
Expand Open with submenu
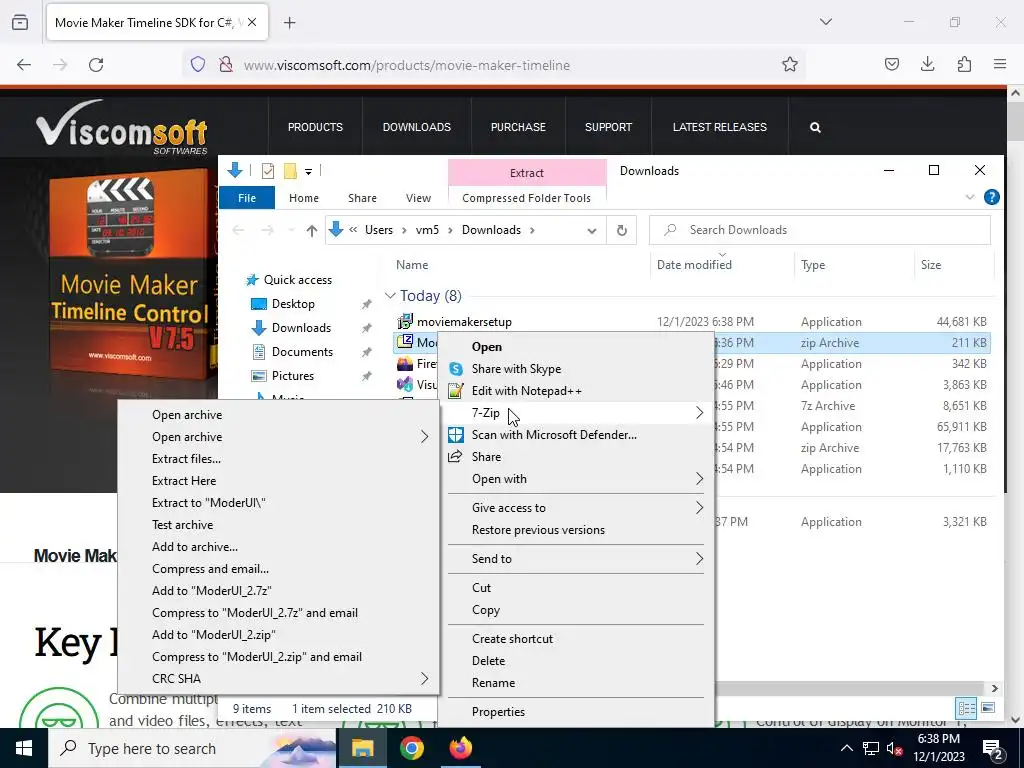click(699, 479)
